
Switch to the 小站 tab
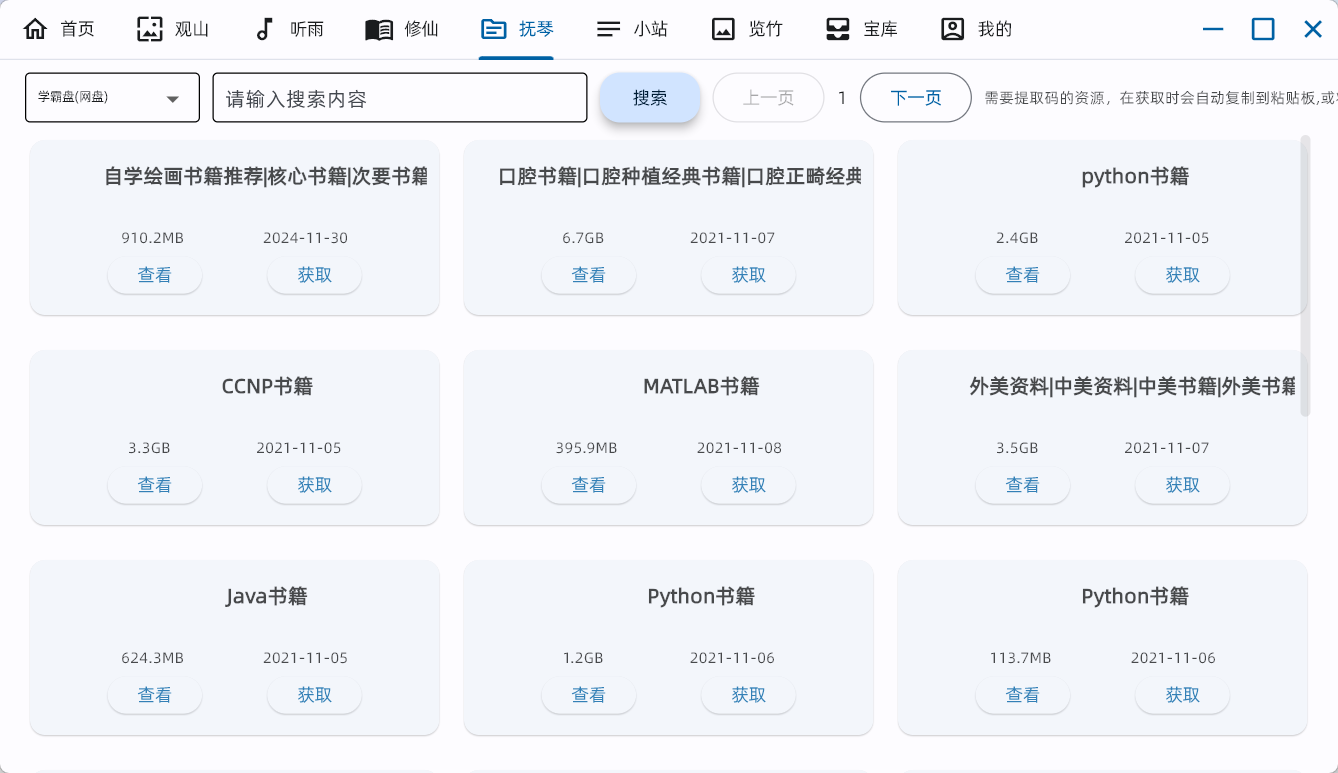coord(632,29)
